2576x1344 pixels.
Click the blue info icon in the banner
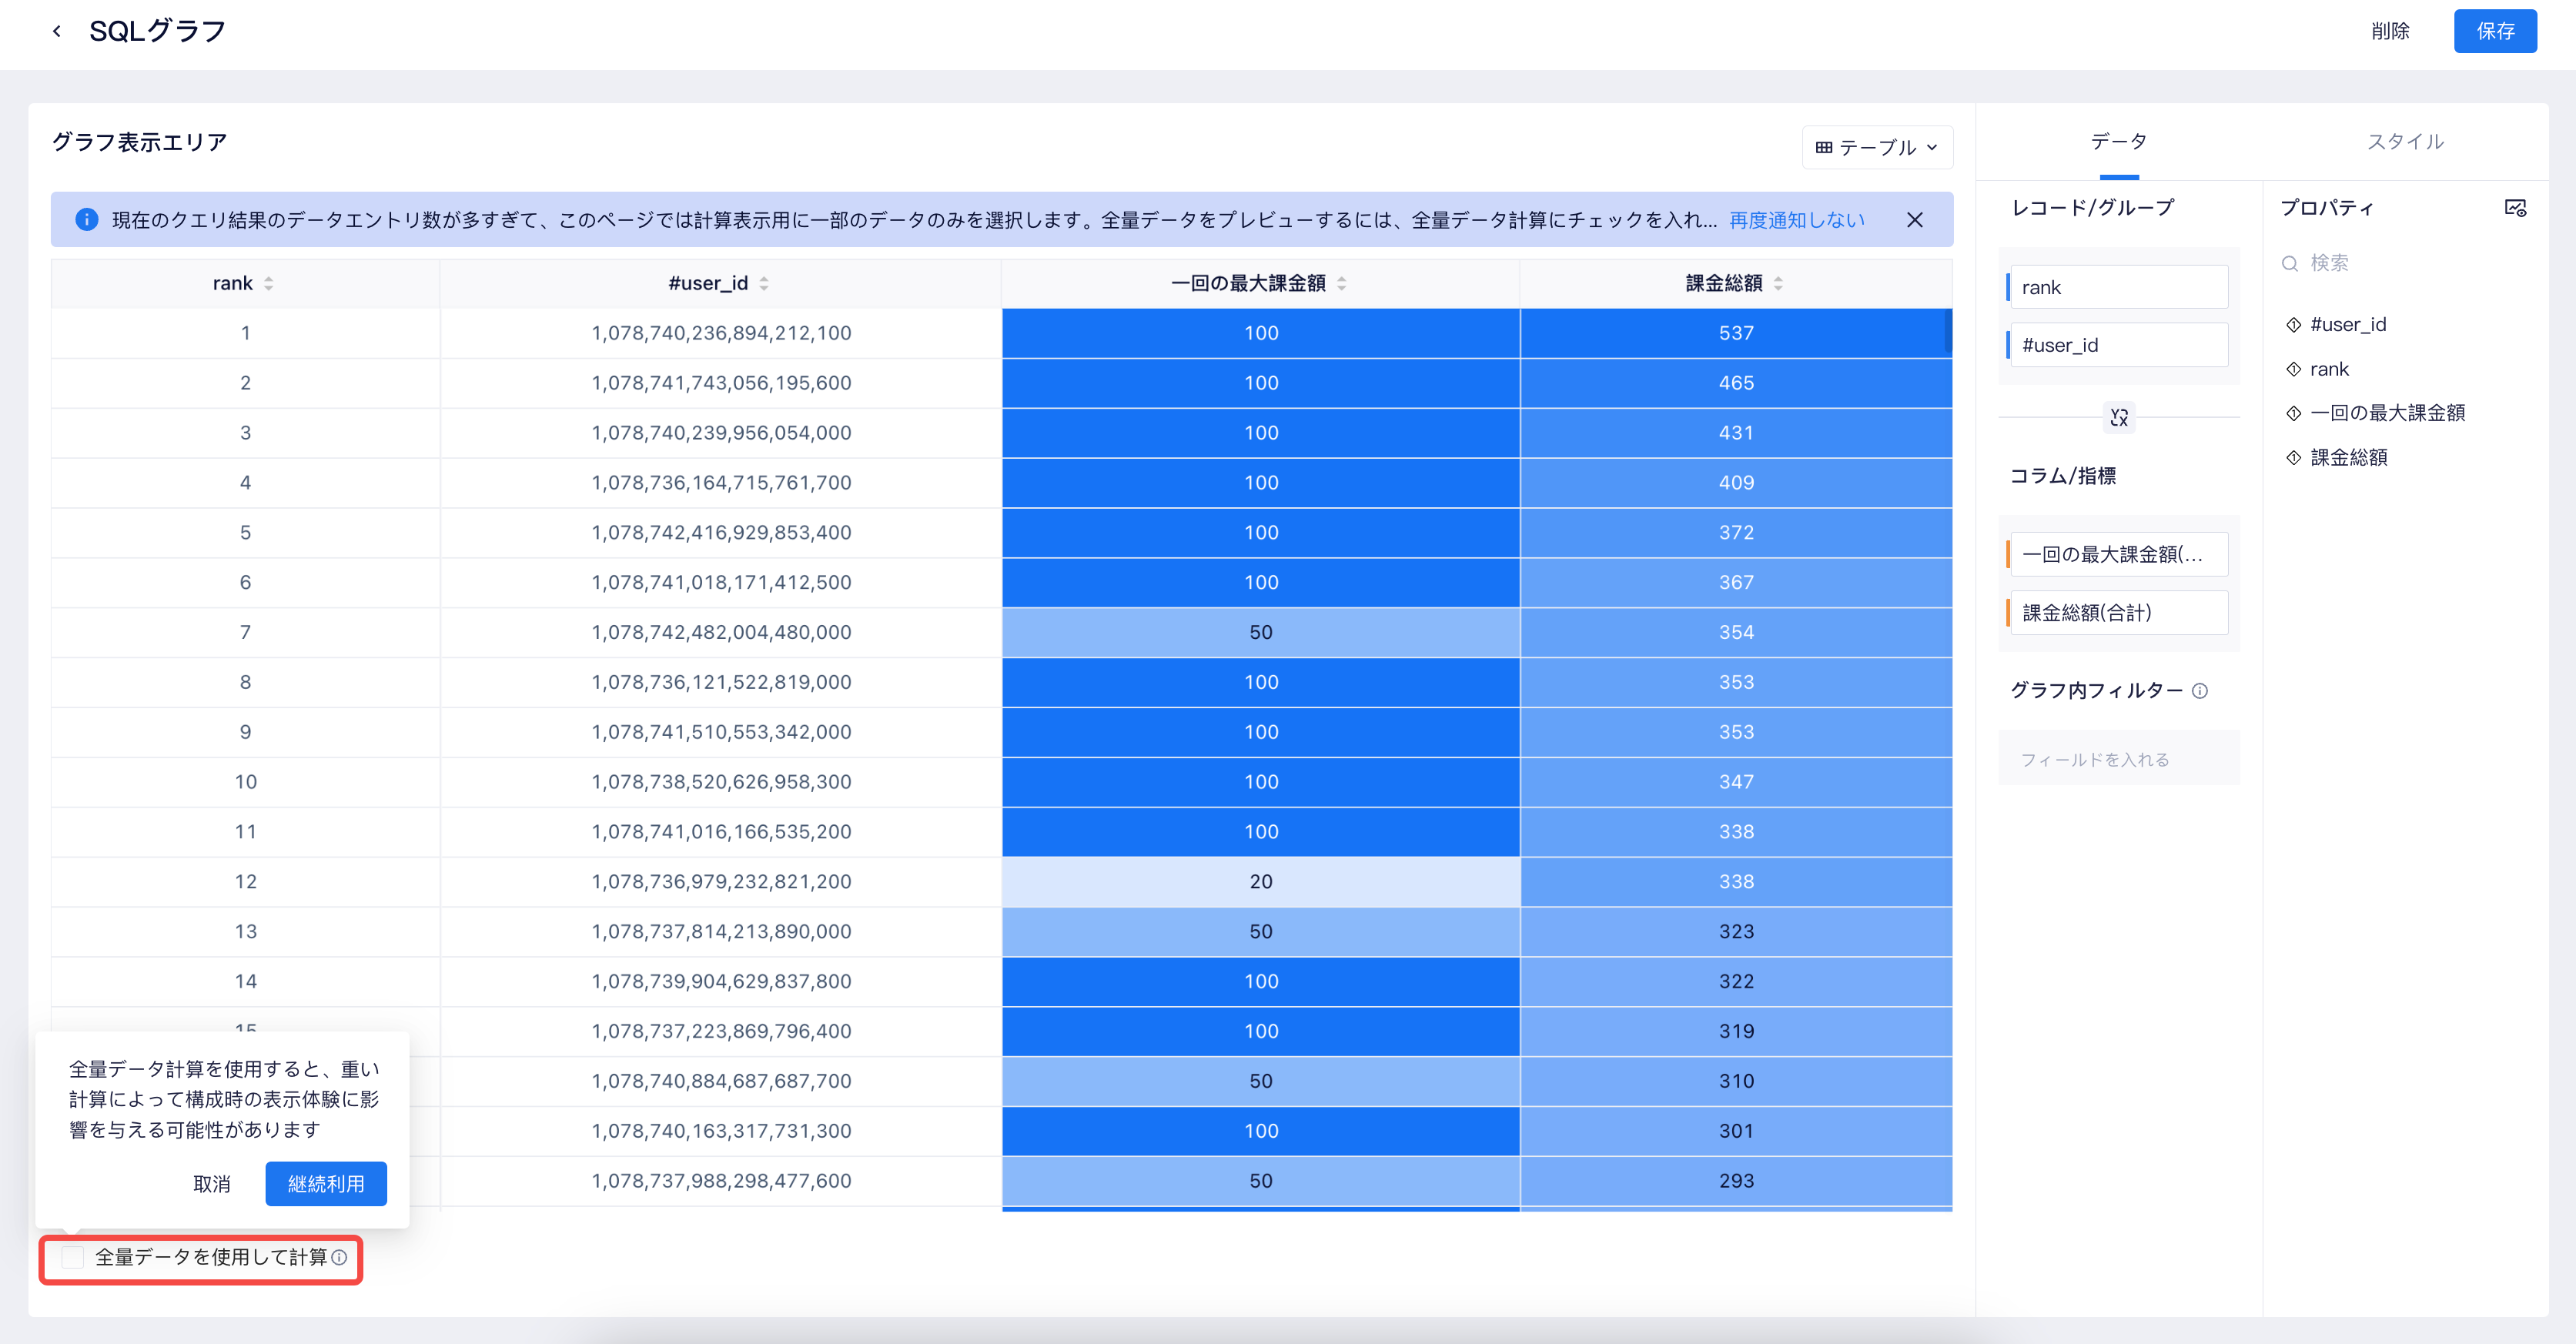tap(87, 220)
